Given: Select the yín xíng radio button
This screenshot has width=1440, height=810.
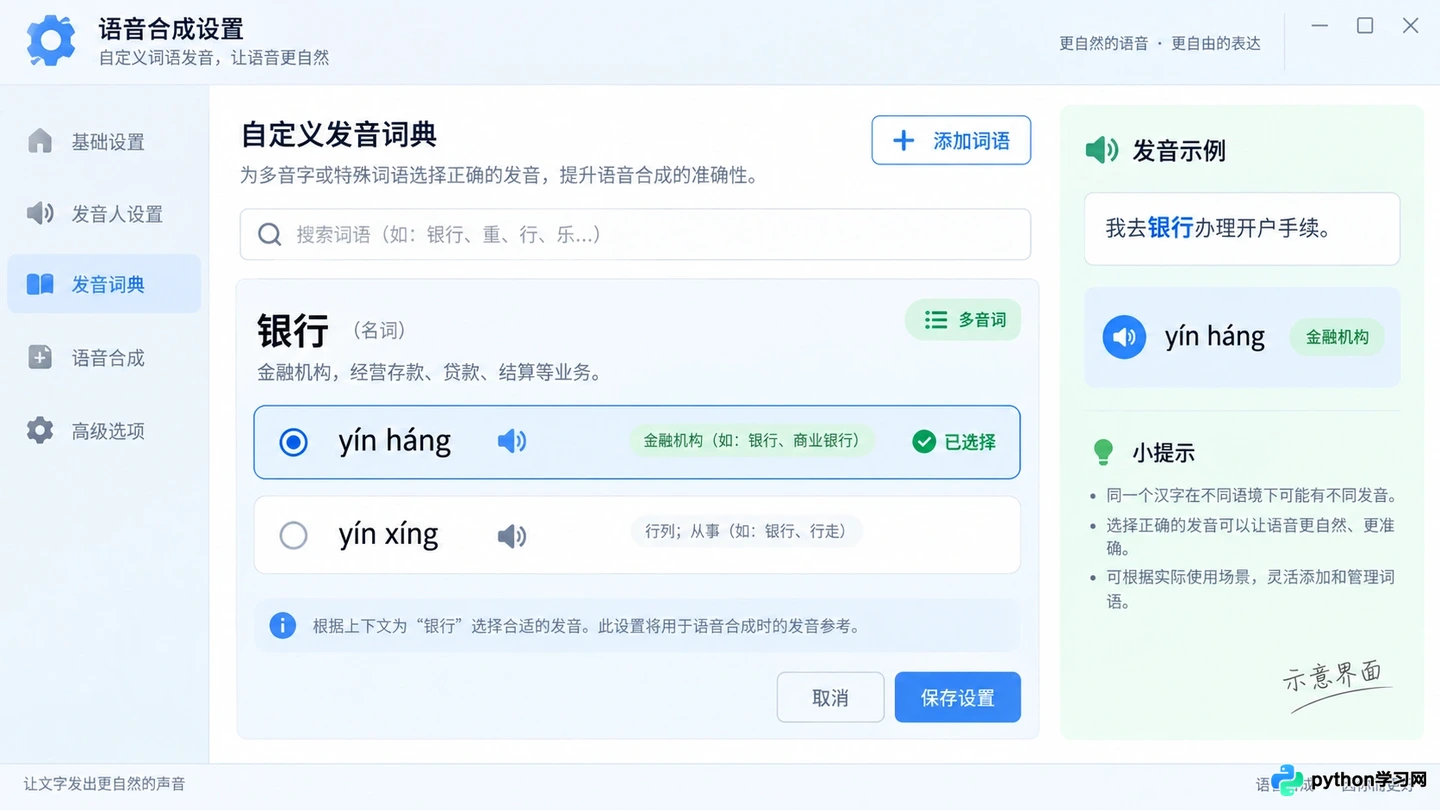Looking at the screenshot, I should click(x=293, y=536).
